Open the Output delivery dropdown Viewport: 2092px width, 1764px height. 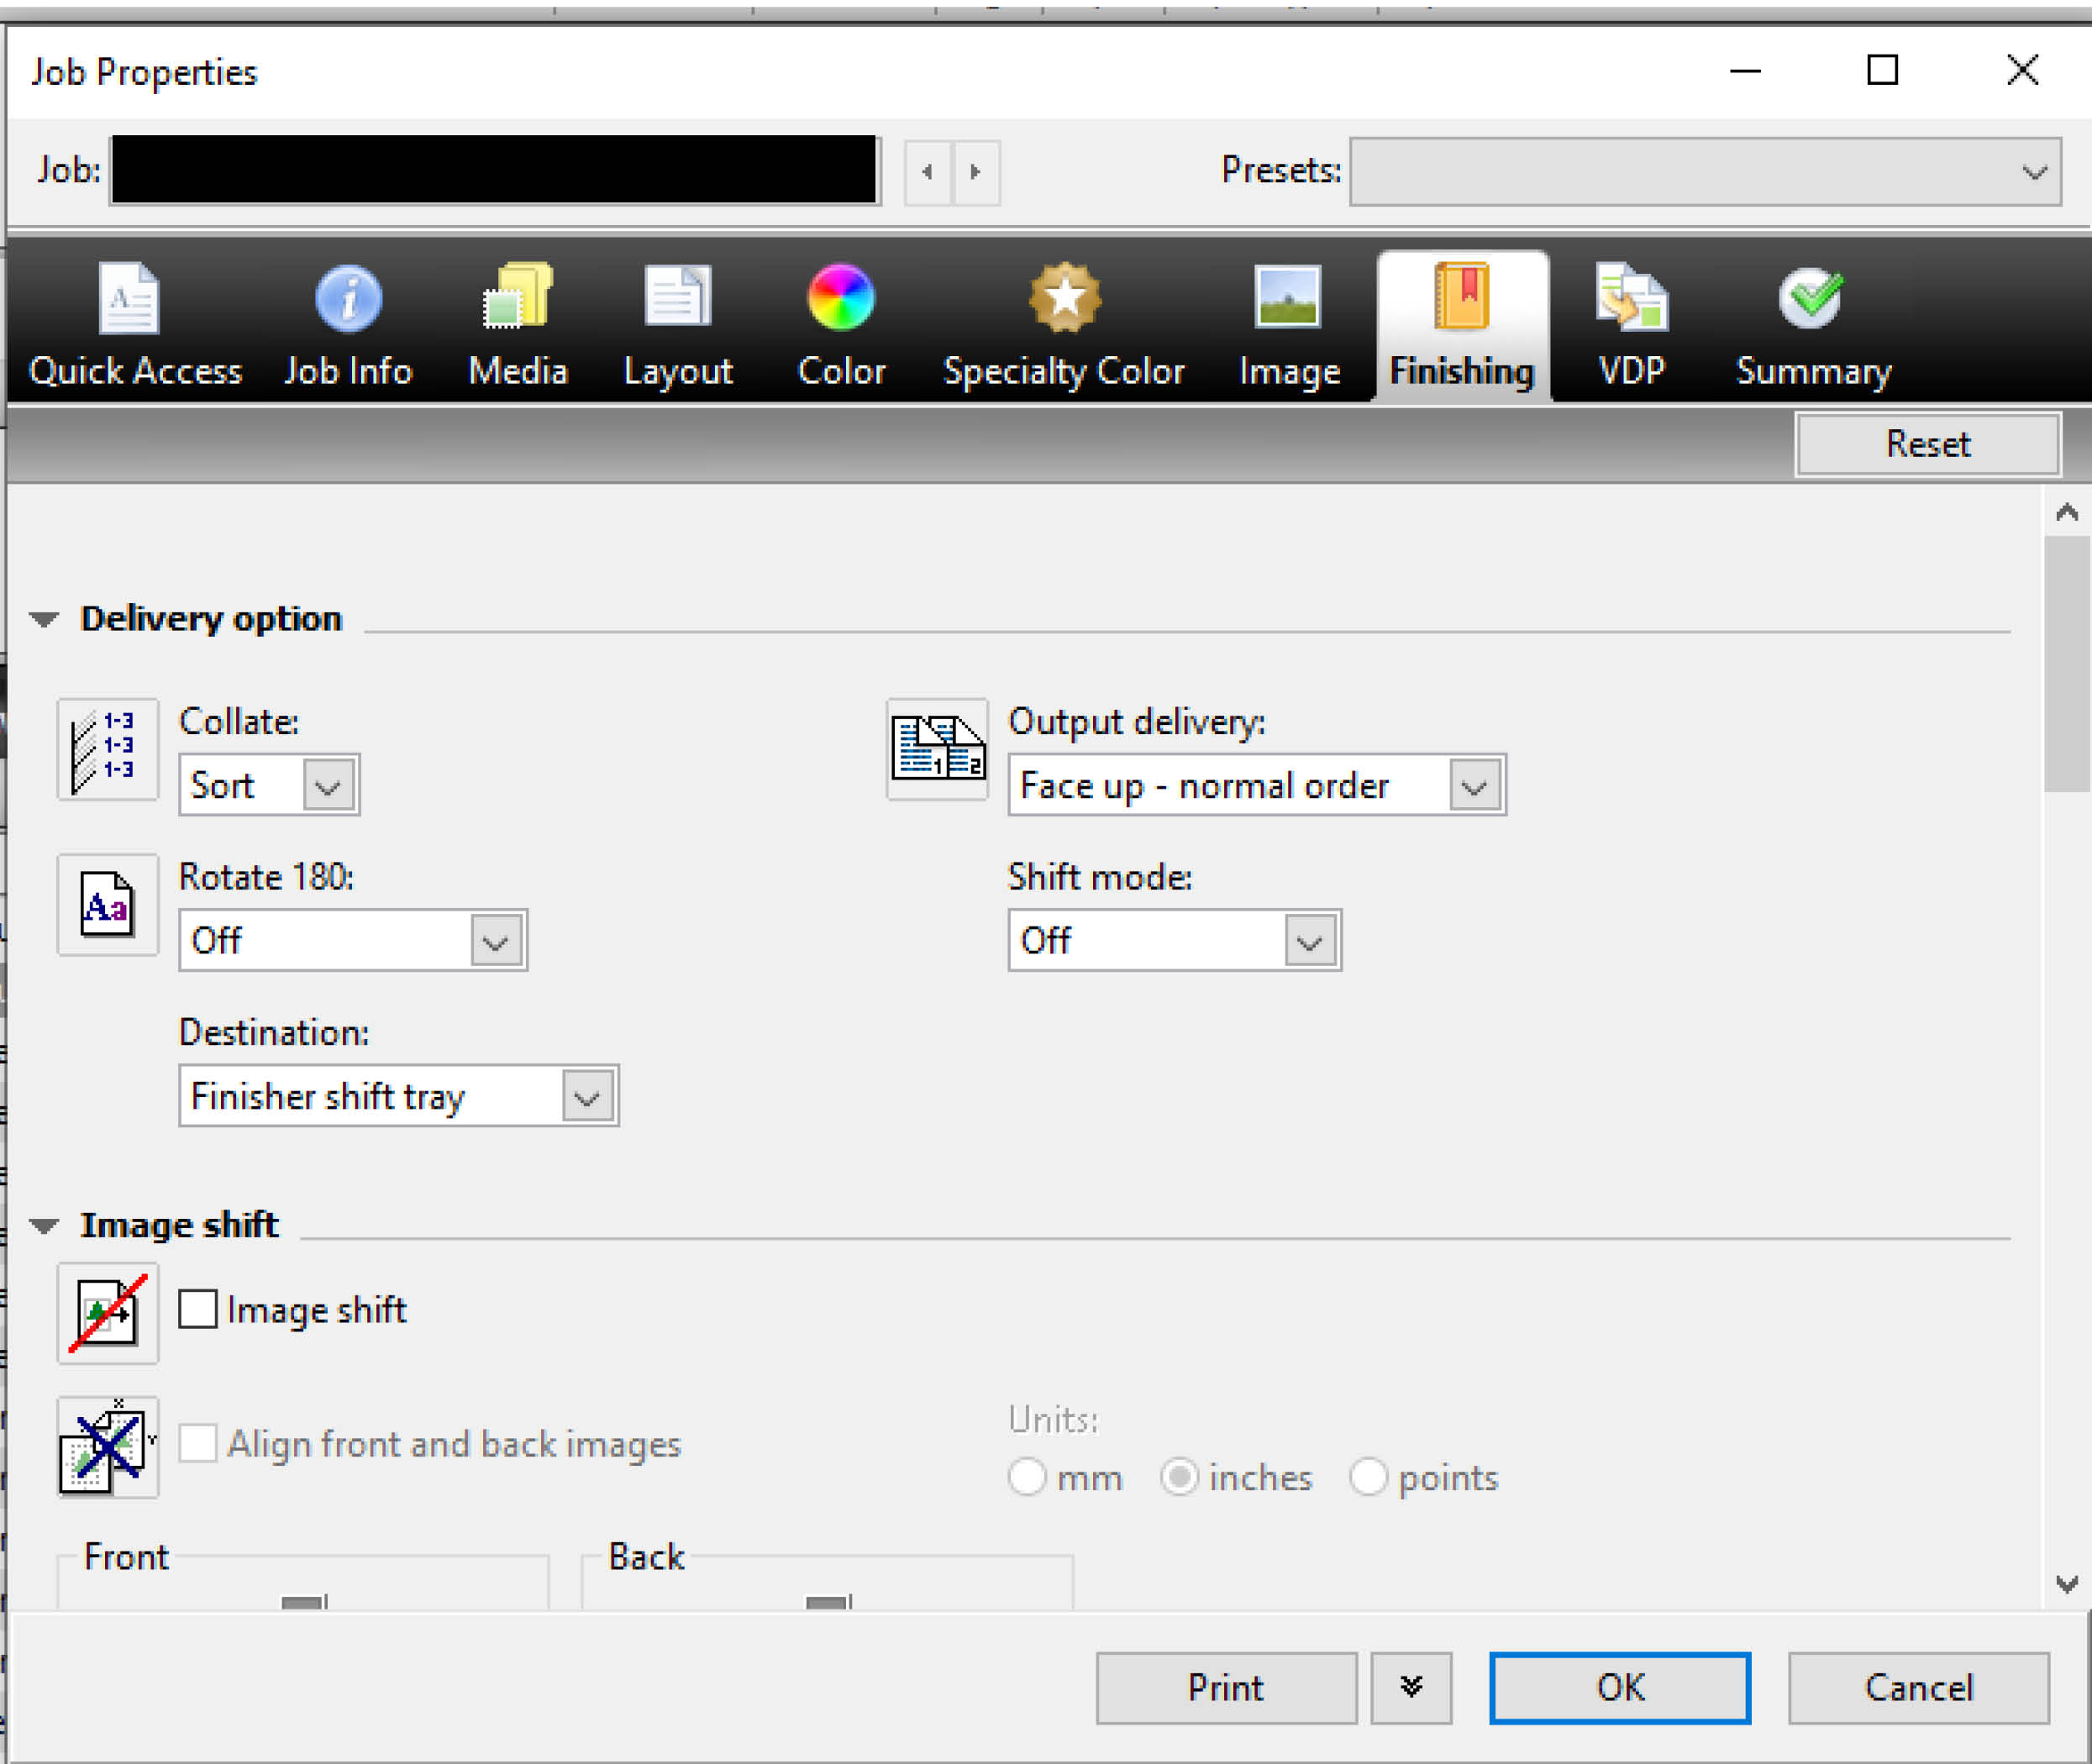coord(1257,785)
